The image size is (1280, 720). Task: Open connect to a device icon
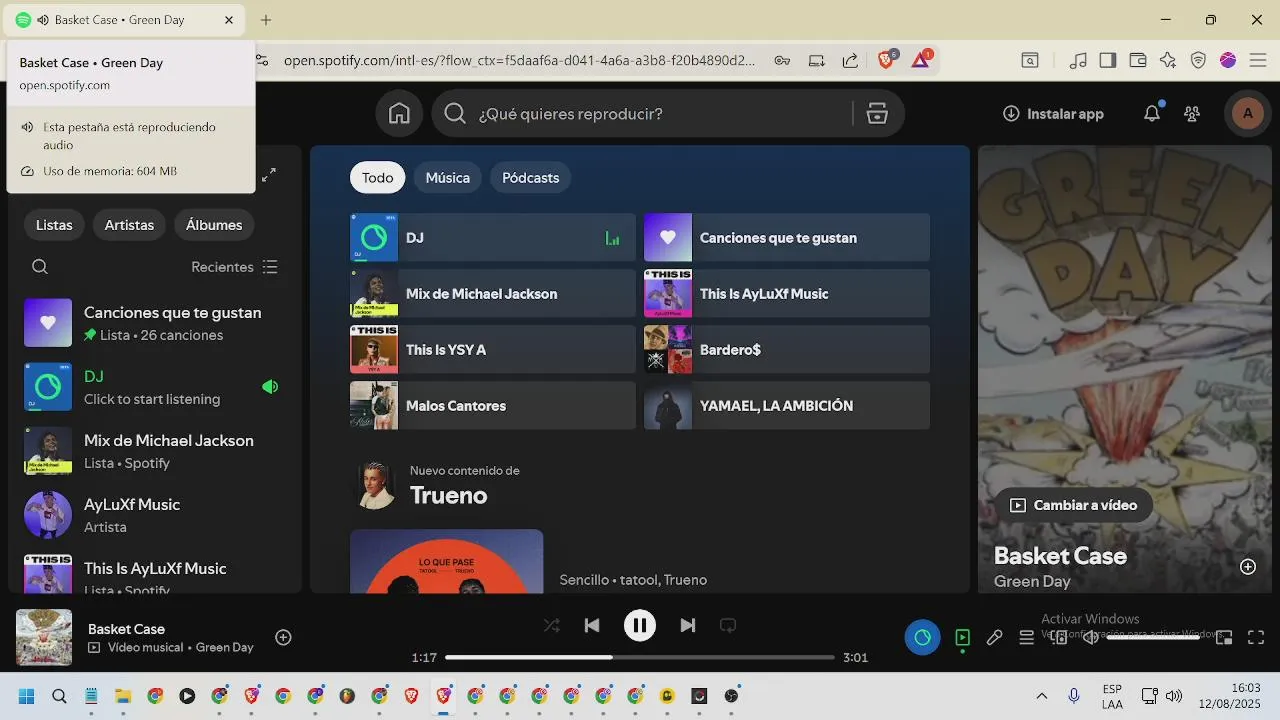click(1058, 637)
